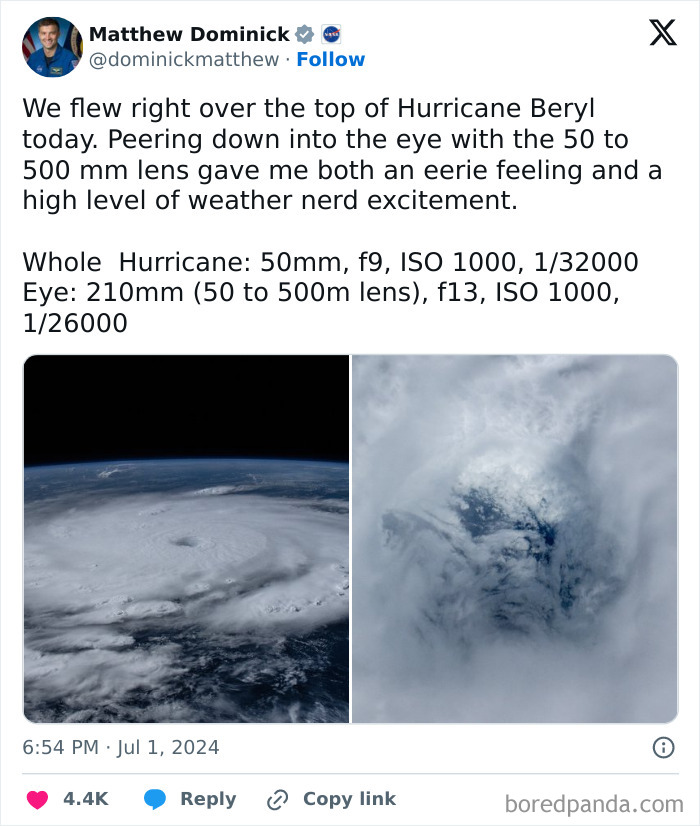Open the tweet via the Jul 1, 2024 timestamp
The height and width of the screenshot is (826, 700).
click(121, 747)
